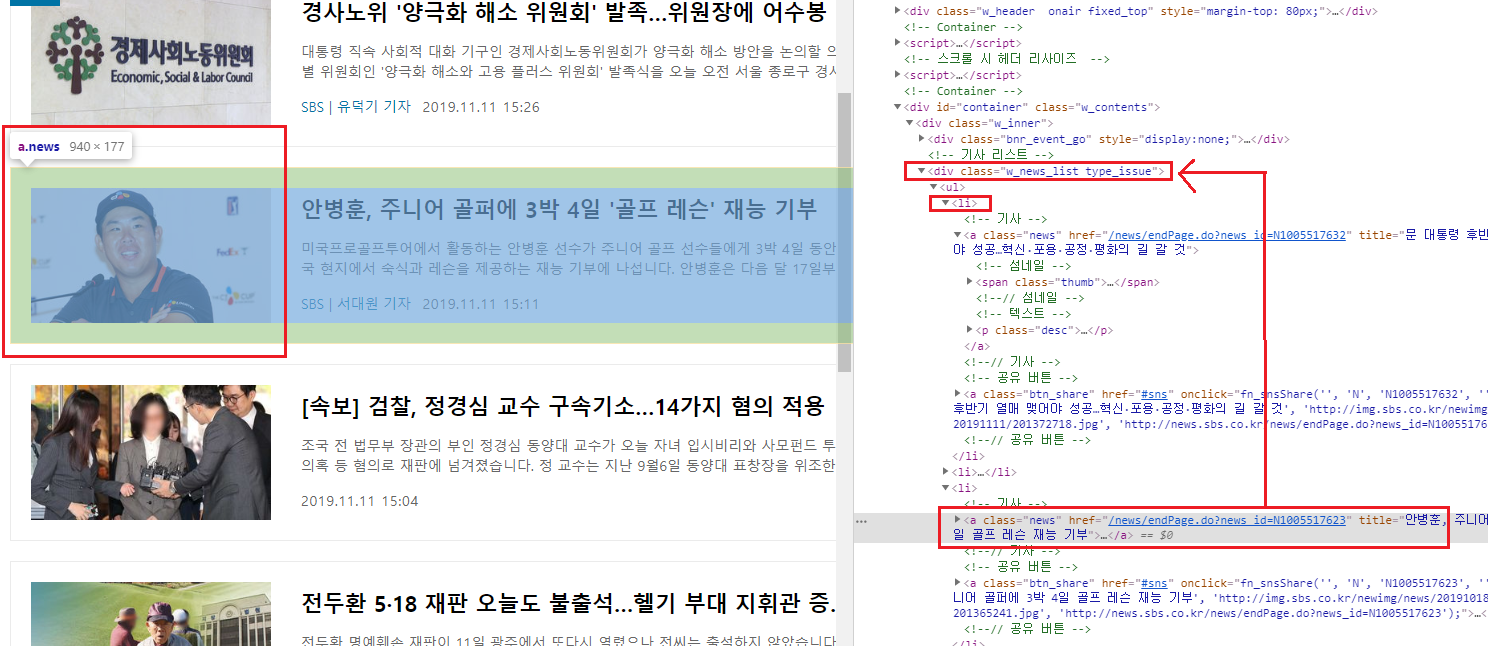Expand the second script node
The image size is (1488, 646).
pyautogui.click(x=897, y=75)
